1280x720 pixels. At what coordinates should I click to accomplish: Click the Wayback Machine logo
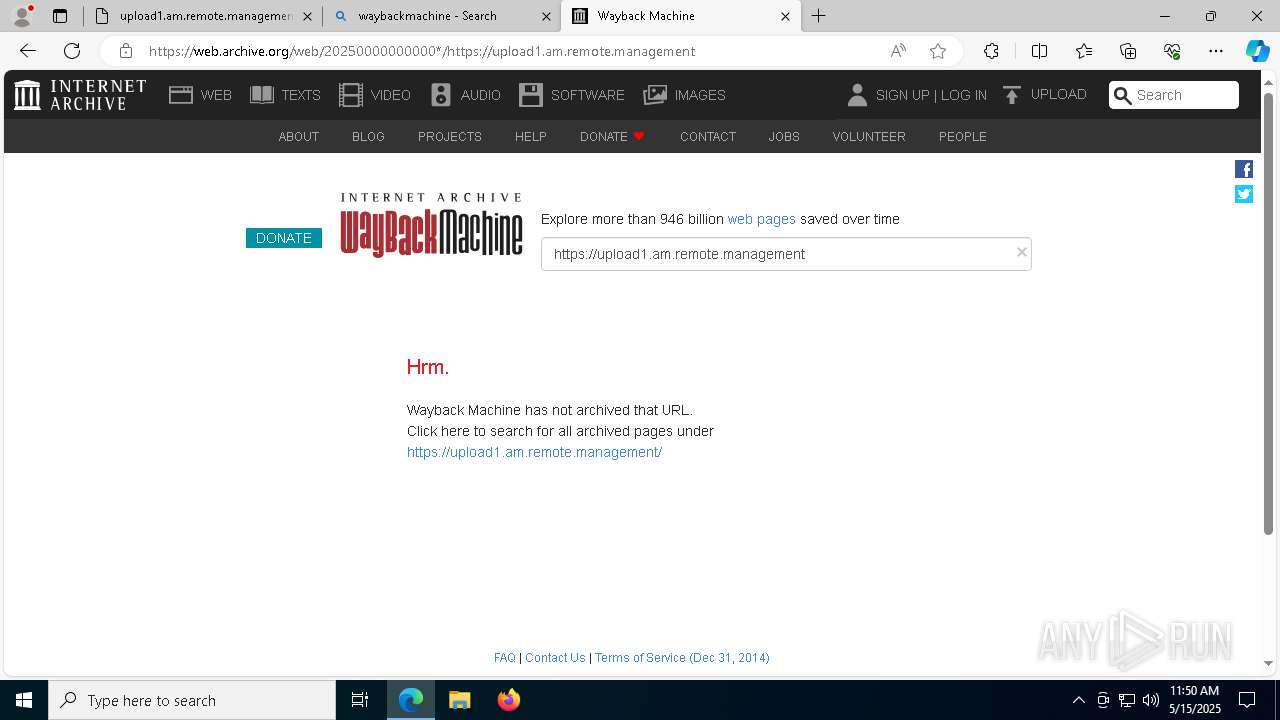point(431,225)
